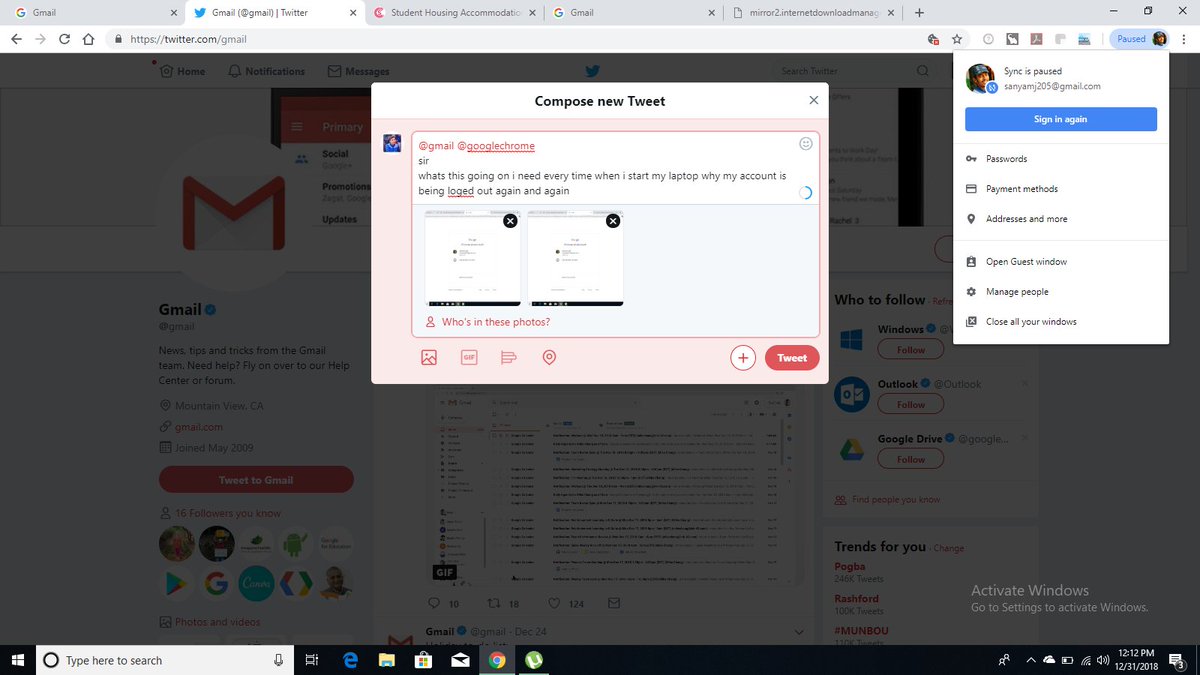Follow the Outlook account
Screen dimensions: 1200x675
click(x=911, y=405)
